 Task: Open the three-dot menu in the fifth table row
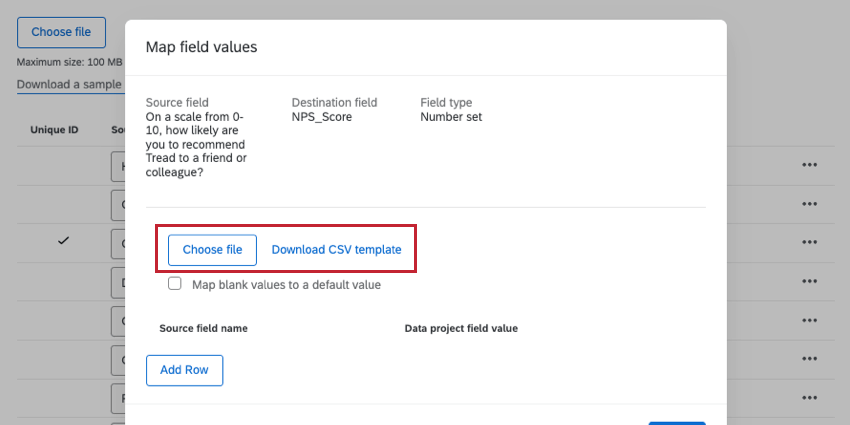pyautogui.click(x=810, y=321)
